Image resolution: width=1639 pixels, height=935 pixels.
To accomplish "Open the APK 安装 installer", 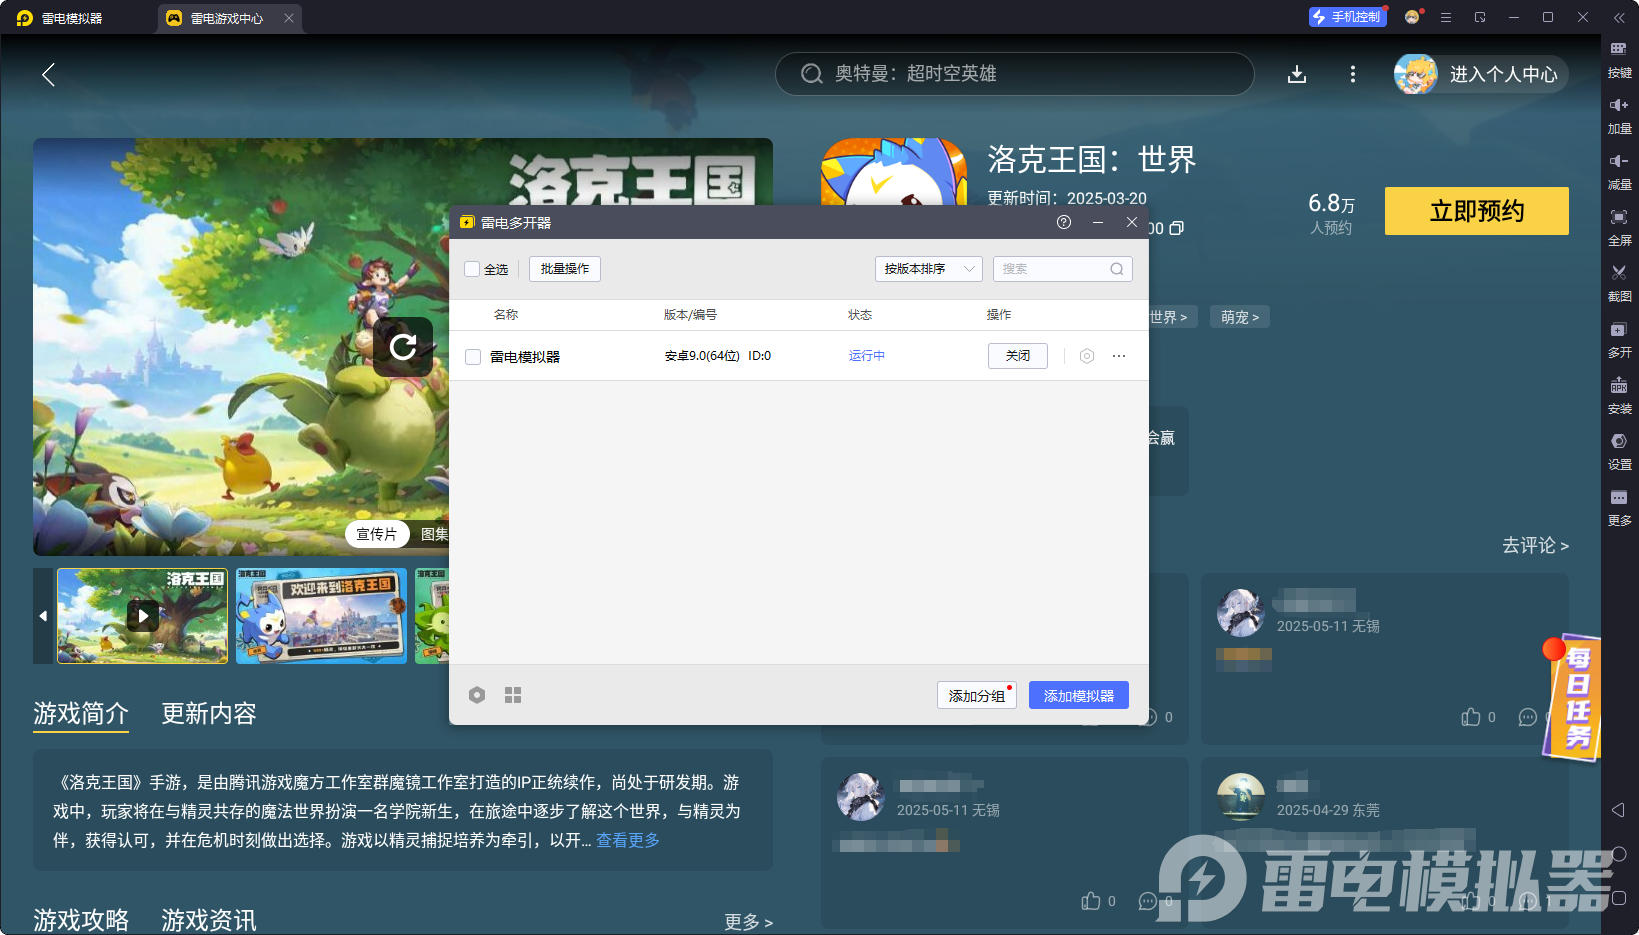I will [1621, 395].
